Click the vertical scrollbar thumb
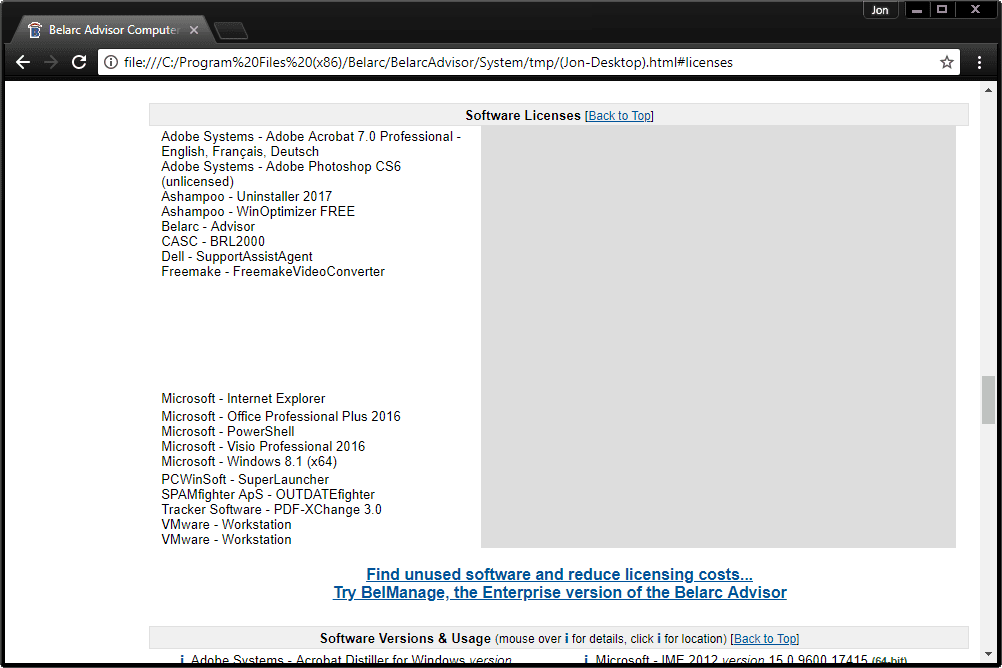The height and width of the screenshot is (668, 1002). (x=989, y=400)
